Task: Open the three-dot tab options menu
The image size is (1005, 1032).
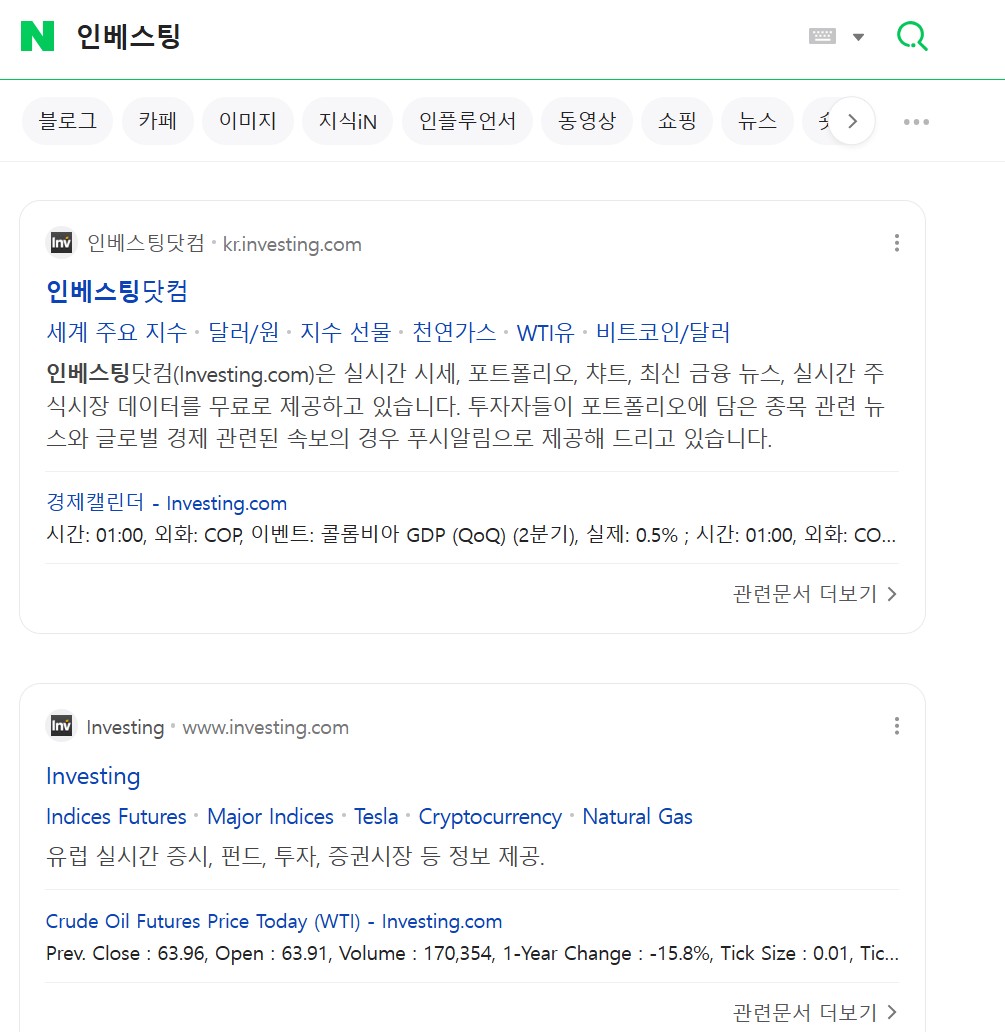Action: pyautogui.click(x=916, y=122)
